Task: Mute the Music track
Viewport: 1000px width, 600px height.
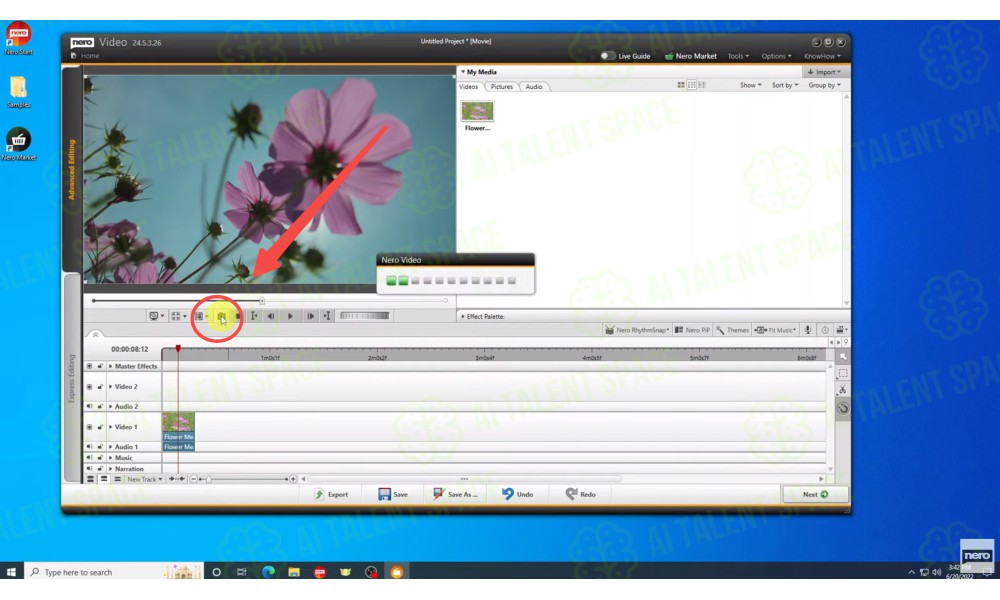Action: click(89, 457)
